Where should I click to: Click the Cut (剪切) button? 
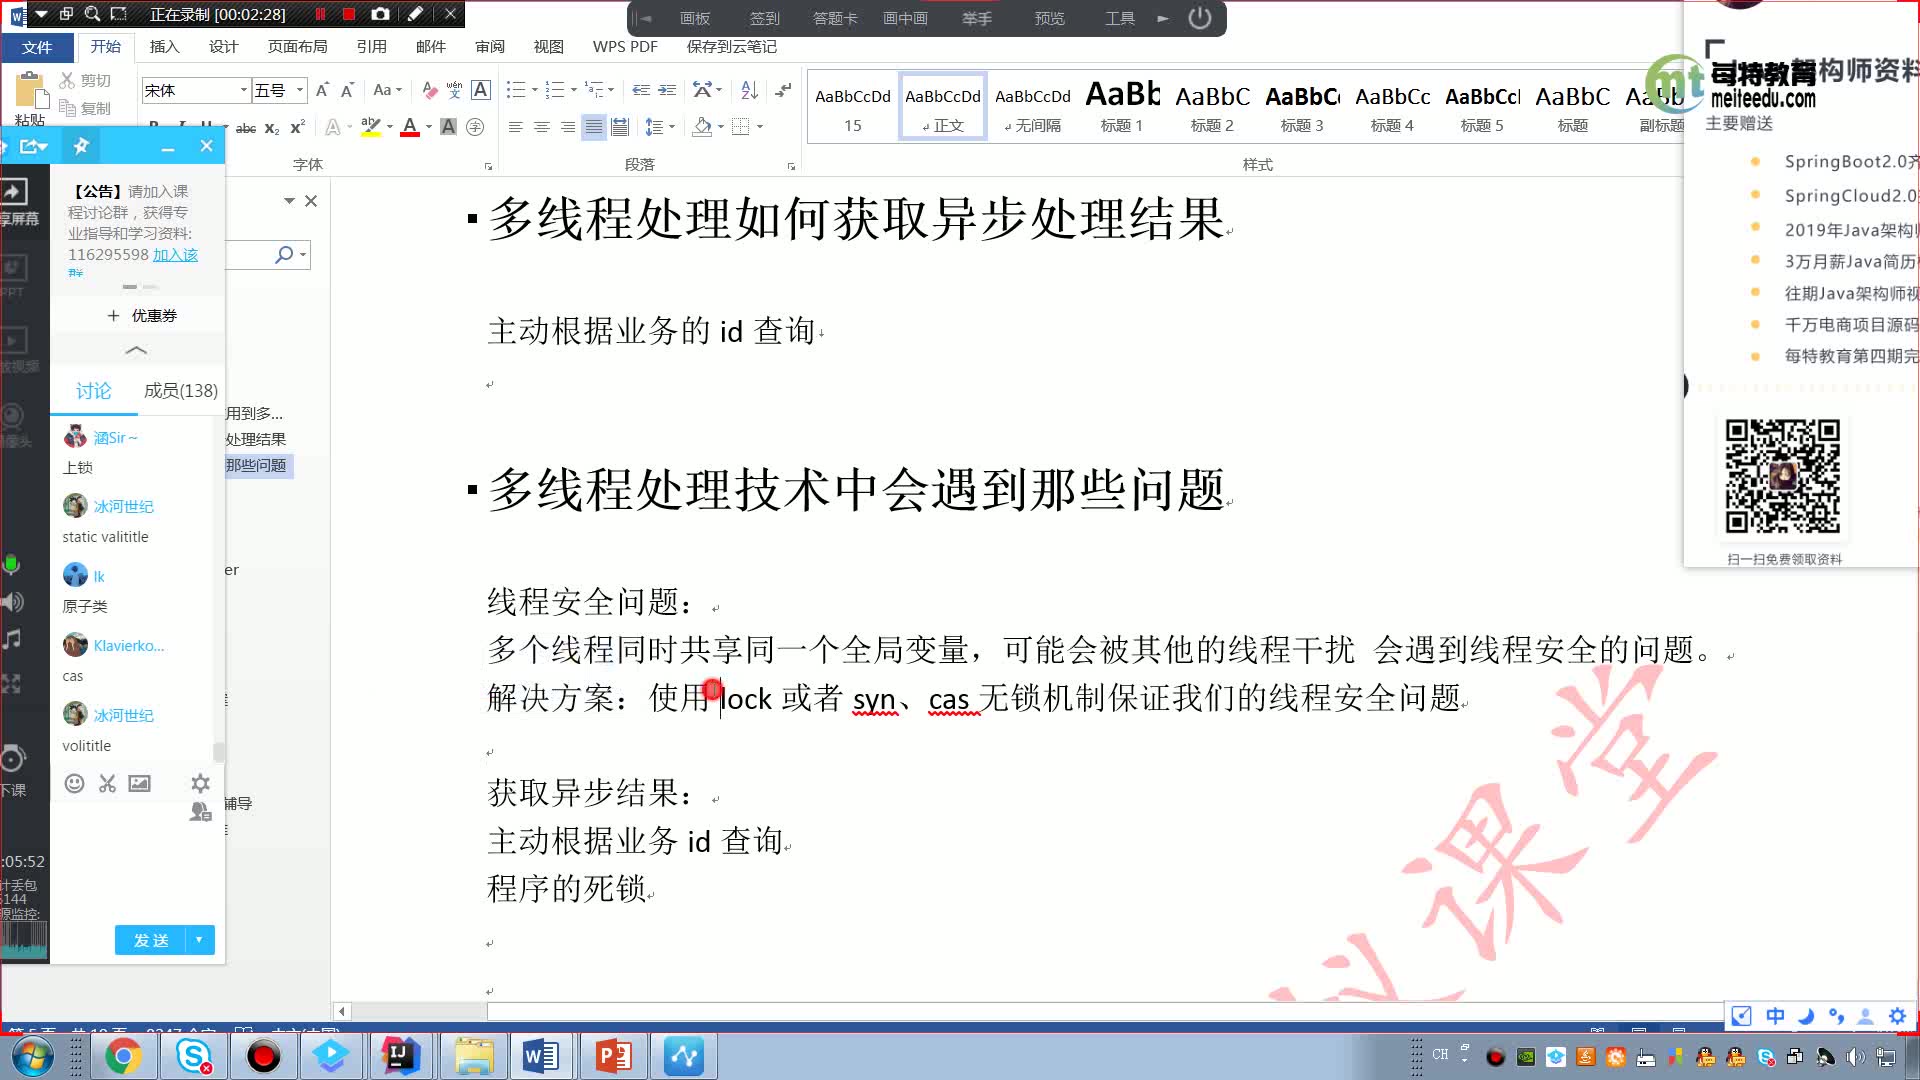[x=86, y=80]
